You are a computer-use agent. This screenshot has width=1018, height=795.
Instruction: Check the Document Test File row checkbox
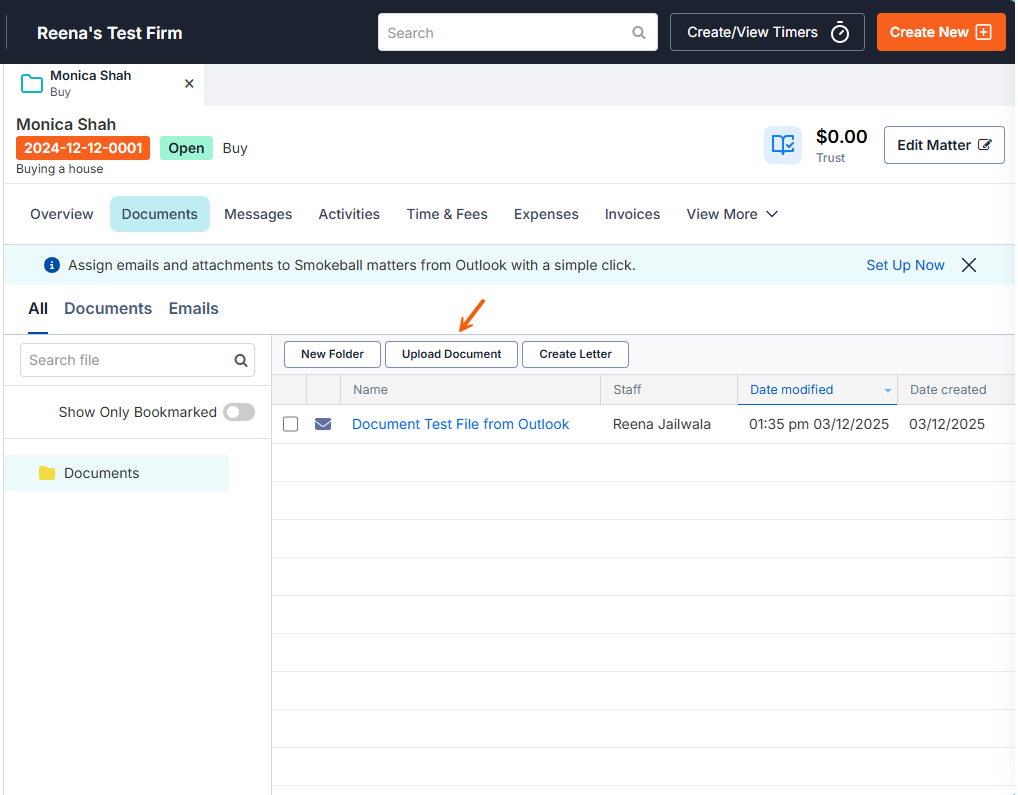click(290, 424)
